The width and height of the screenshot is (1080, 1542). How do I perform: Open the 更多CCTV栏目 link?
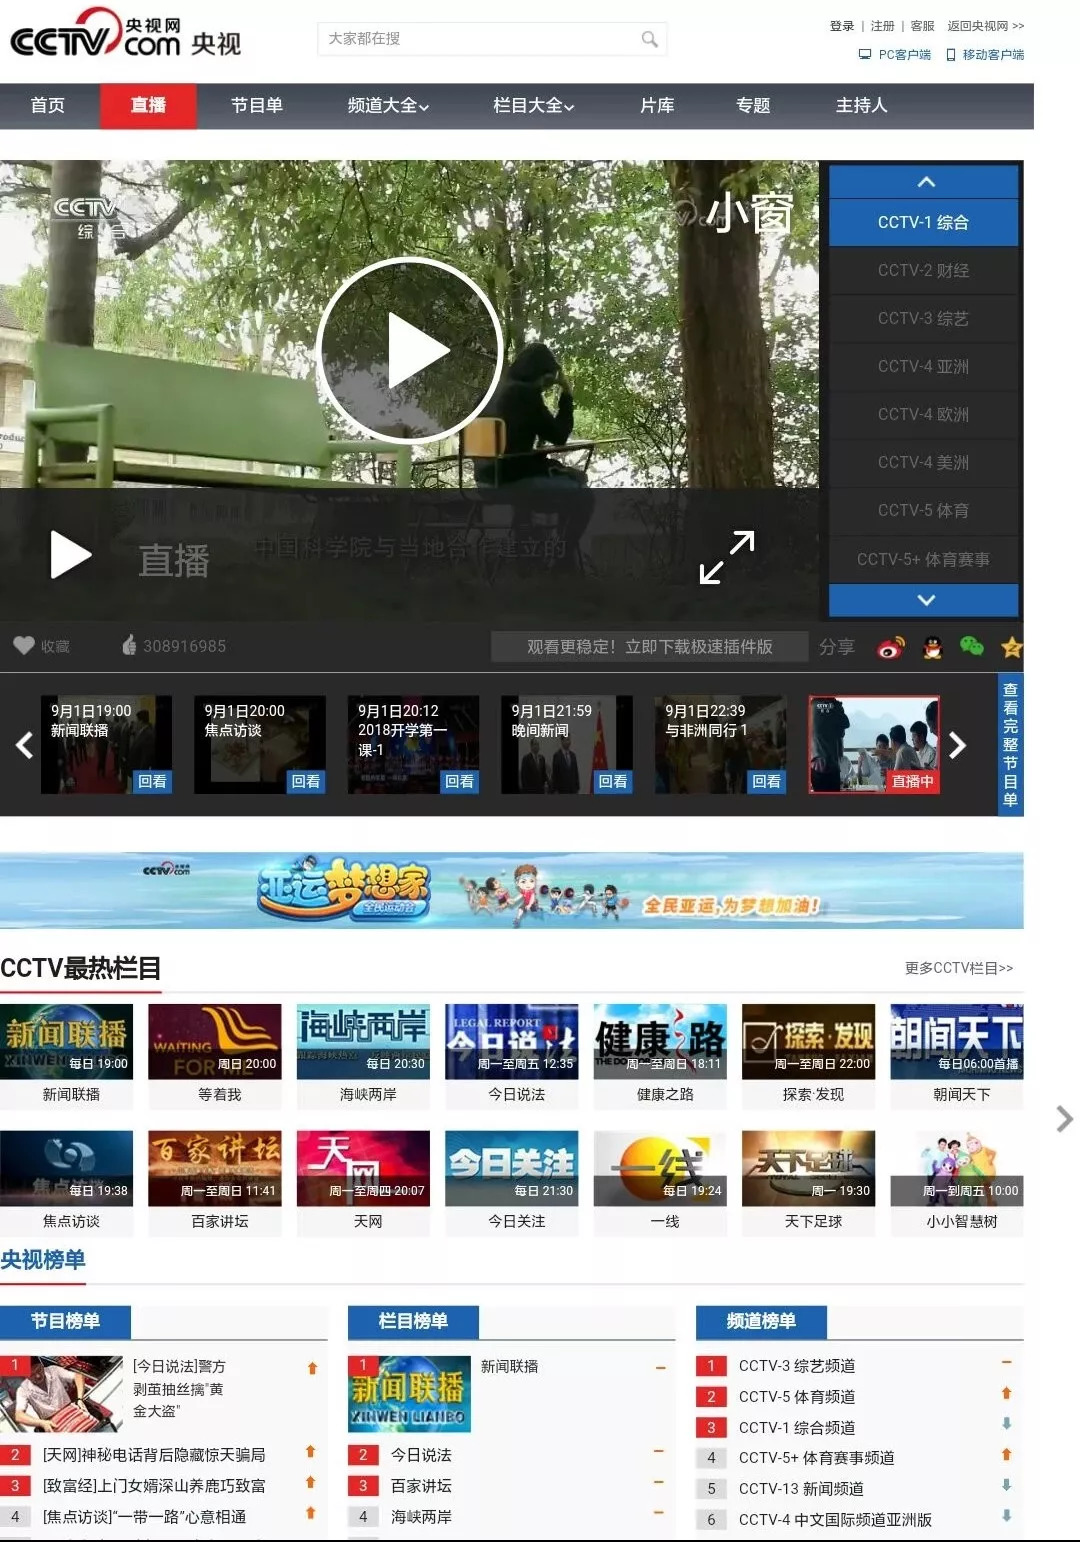[958, 968]
